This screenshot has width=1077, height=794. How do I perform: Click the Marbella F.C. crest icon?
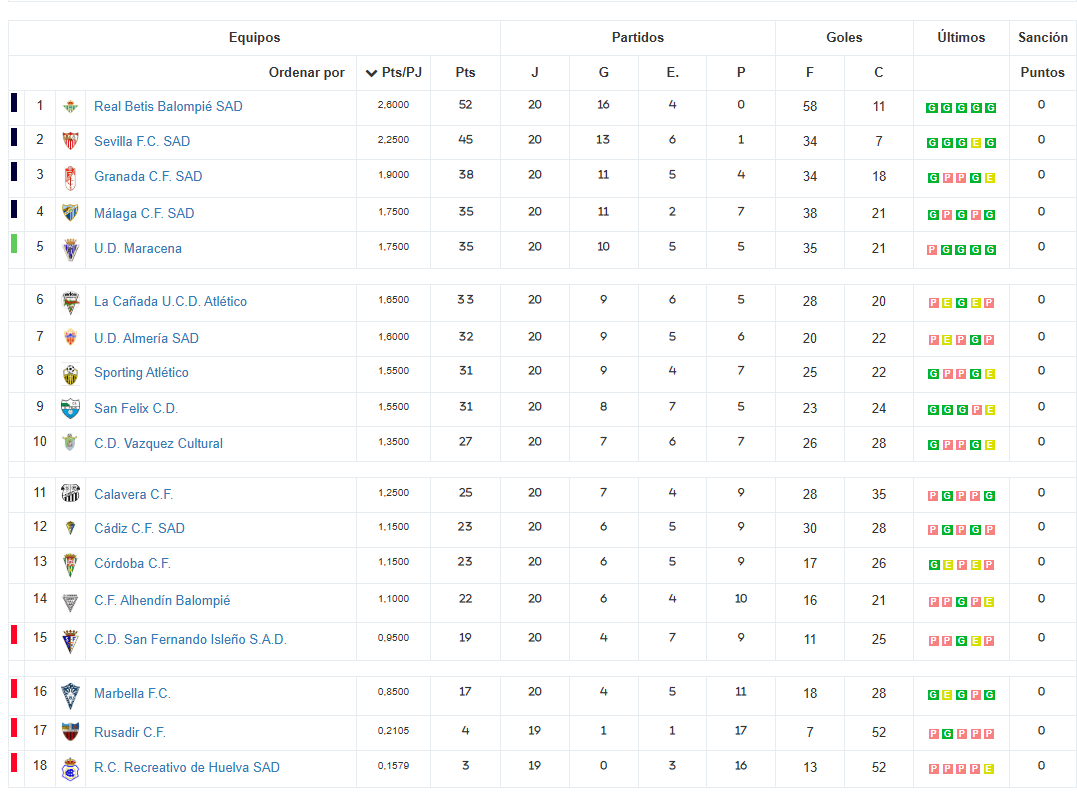pyautogui.click(x=70, y=696)
